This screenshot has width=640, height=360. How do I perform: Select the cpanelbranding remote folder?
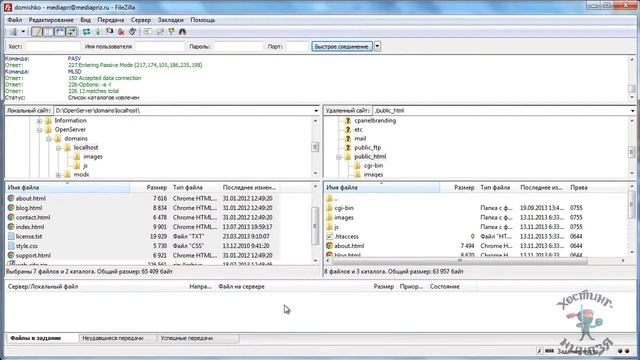pyautogui.click(x=375, y=121)
